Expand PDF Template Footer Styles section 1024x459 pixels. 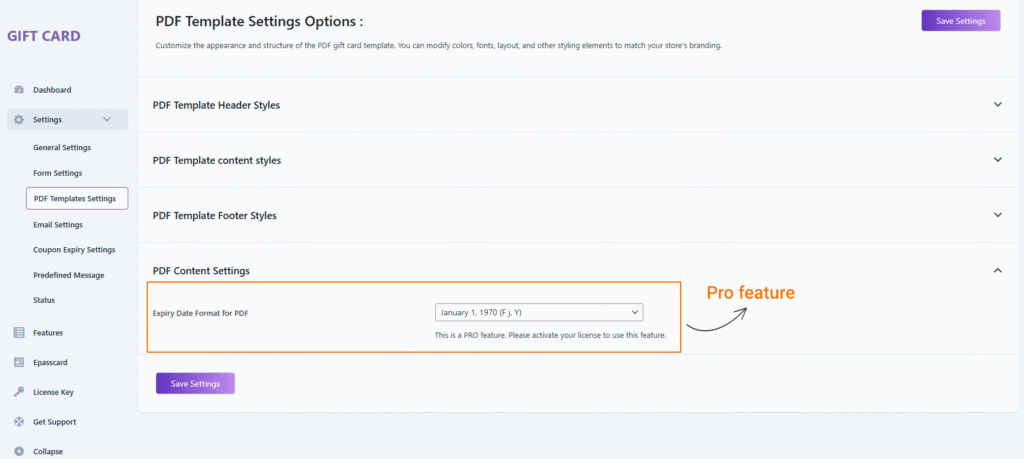(997, 215)
